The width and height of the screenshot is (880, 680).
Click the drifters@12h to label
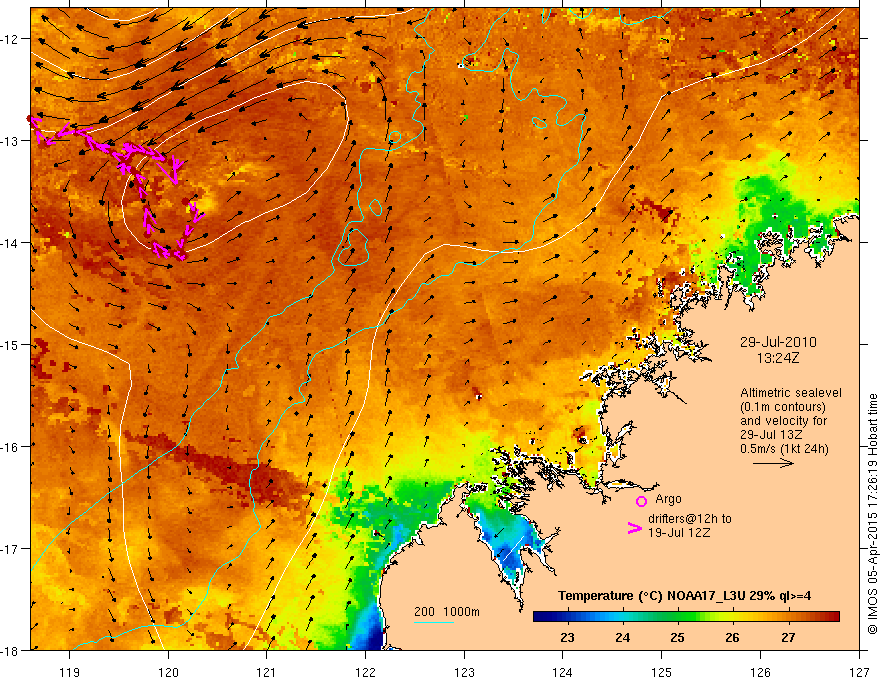[x=690, y=519]
